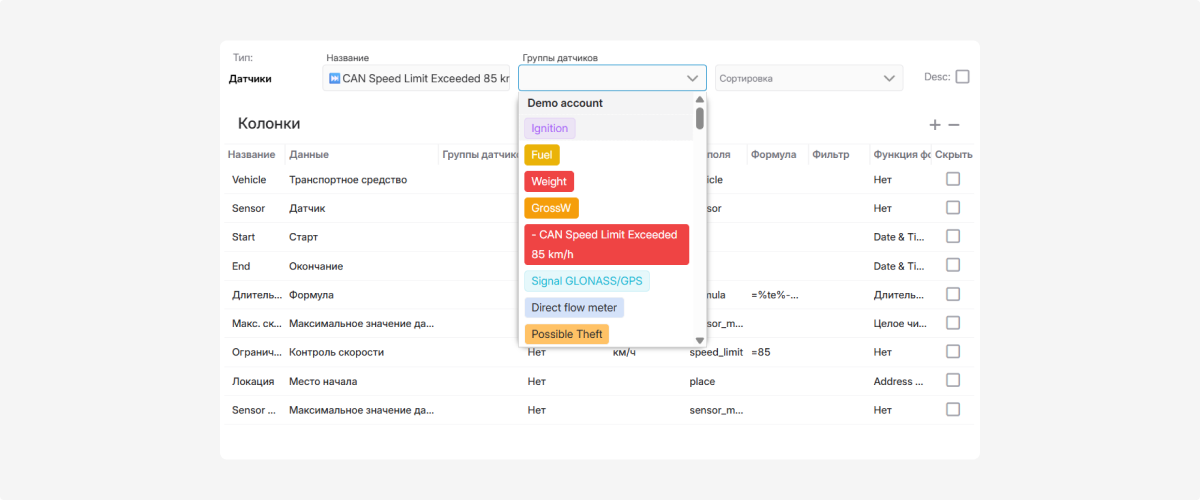Check the Скрыть box for the End row

coord(953,265)
